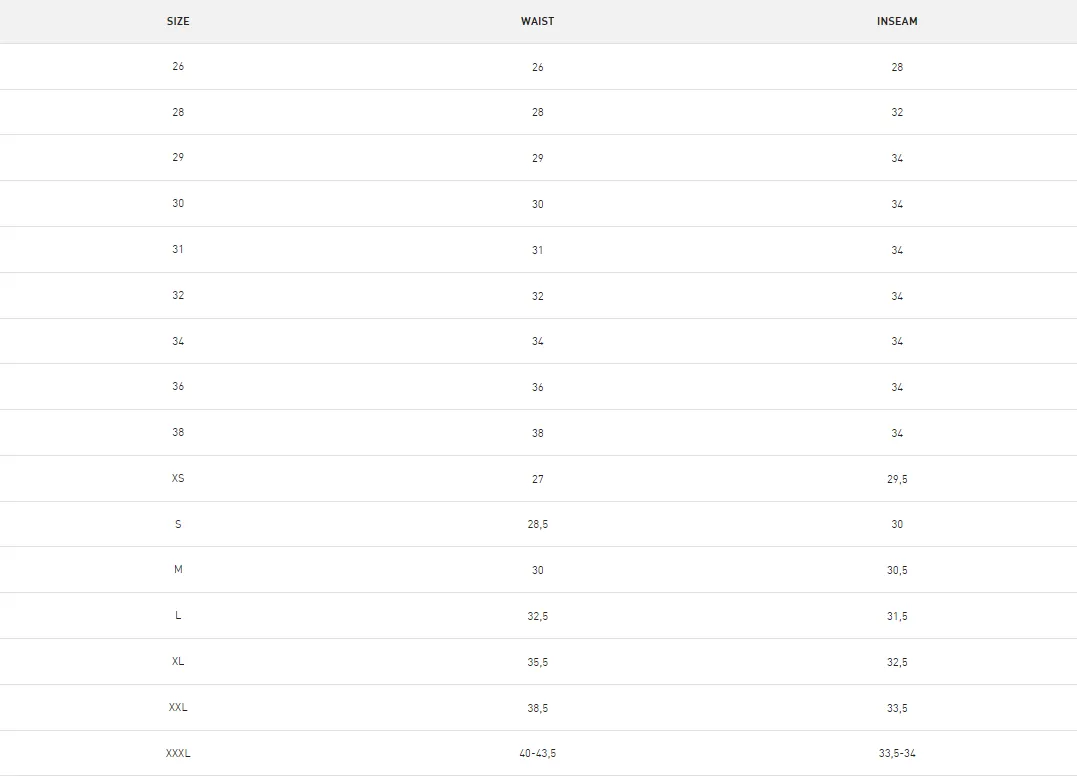Click the WAIST column header
Image resolution: width=1077 pixels, height=776 pixels.
click(537, 21)
